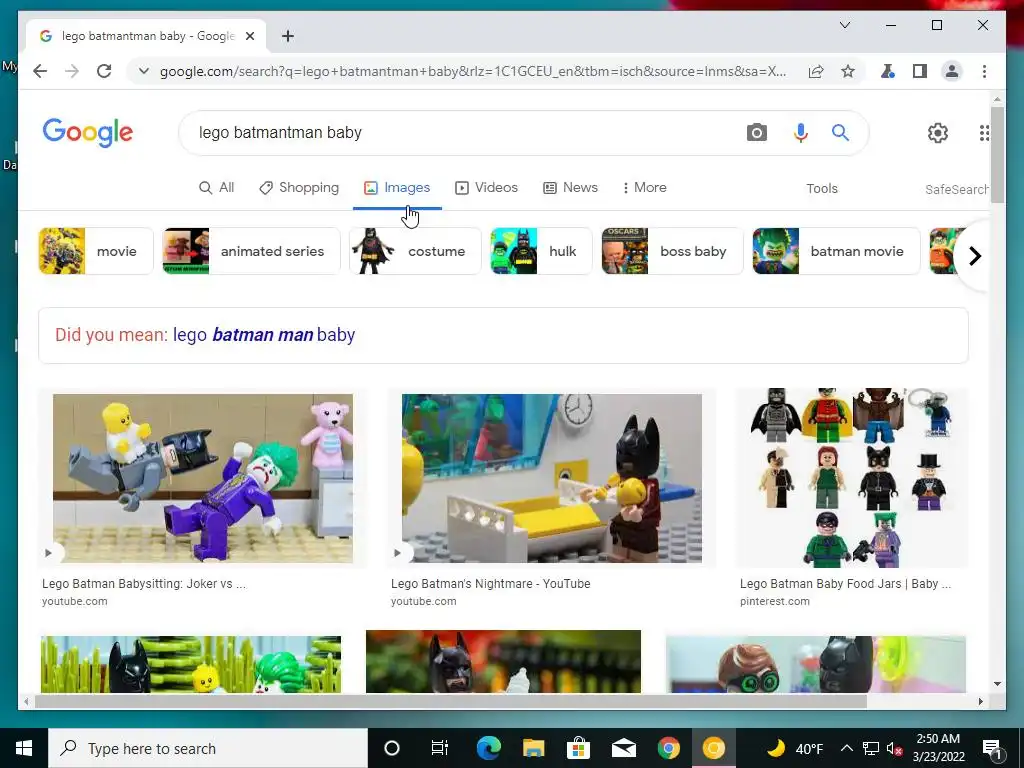The width and height of the screenshot is (1024, 768).
Task: Open the Chrome Labs flask icon
Action: click(888, 71)
